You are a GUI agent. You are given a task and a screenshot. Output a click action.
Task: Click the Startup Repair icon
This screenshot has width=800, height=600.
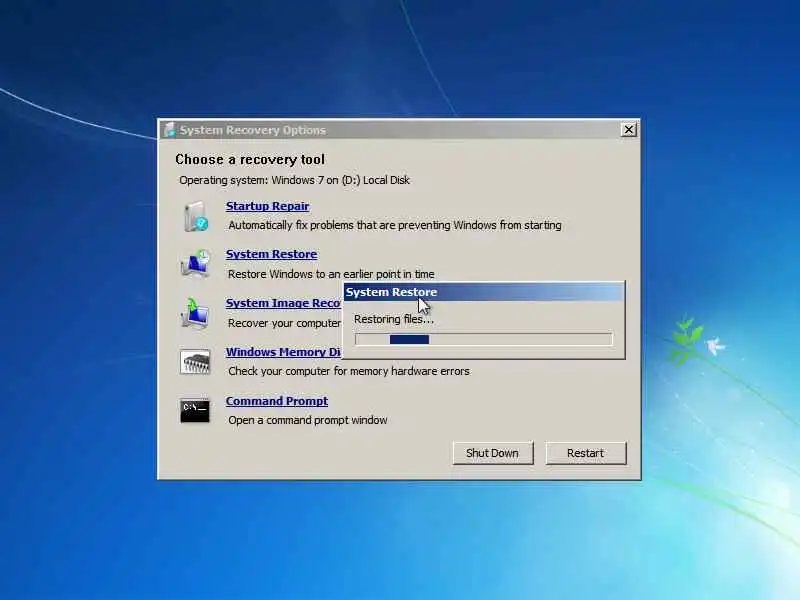point(196,216)
